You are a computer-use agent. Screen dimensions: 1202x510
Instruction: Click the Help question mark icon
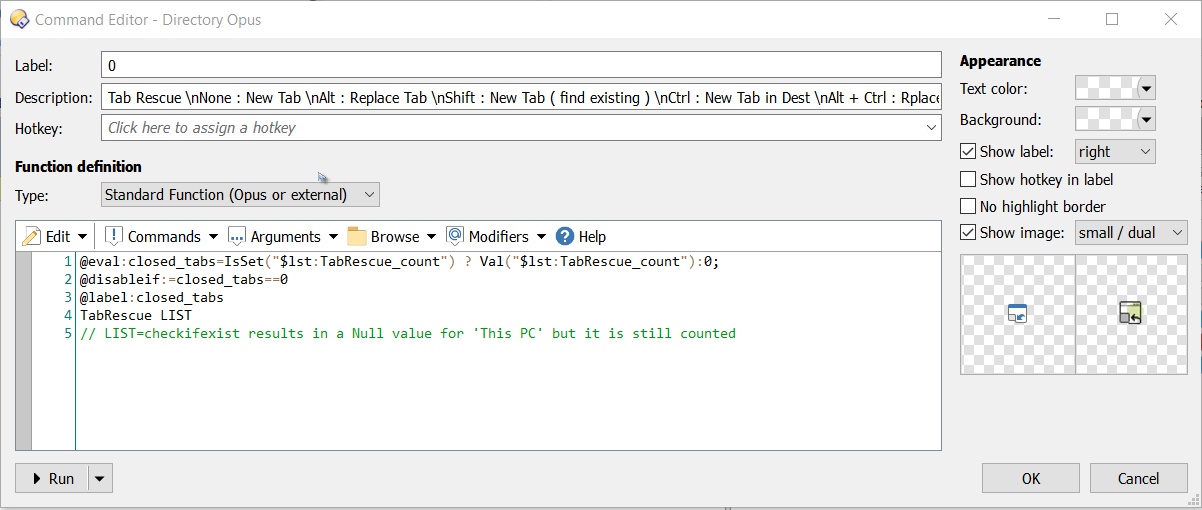[x=565, y=236]
